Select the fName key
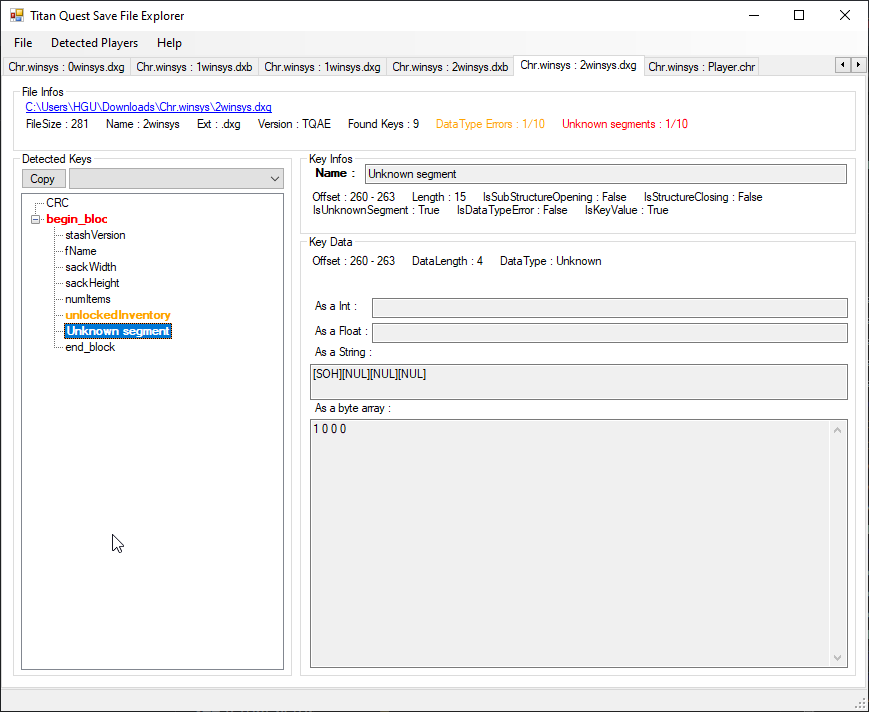The width and height of the screenshot is (869, 712). (80, 251)
